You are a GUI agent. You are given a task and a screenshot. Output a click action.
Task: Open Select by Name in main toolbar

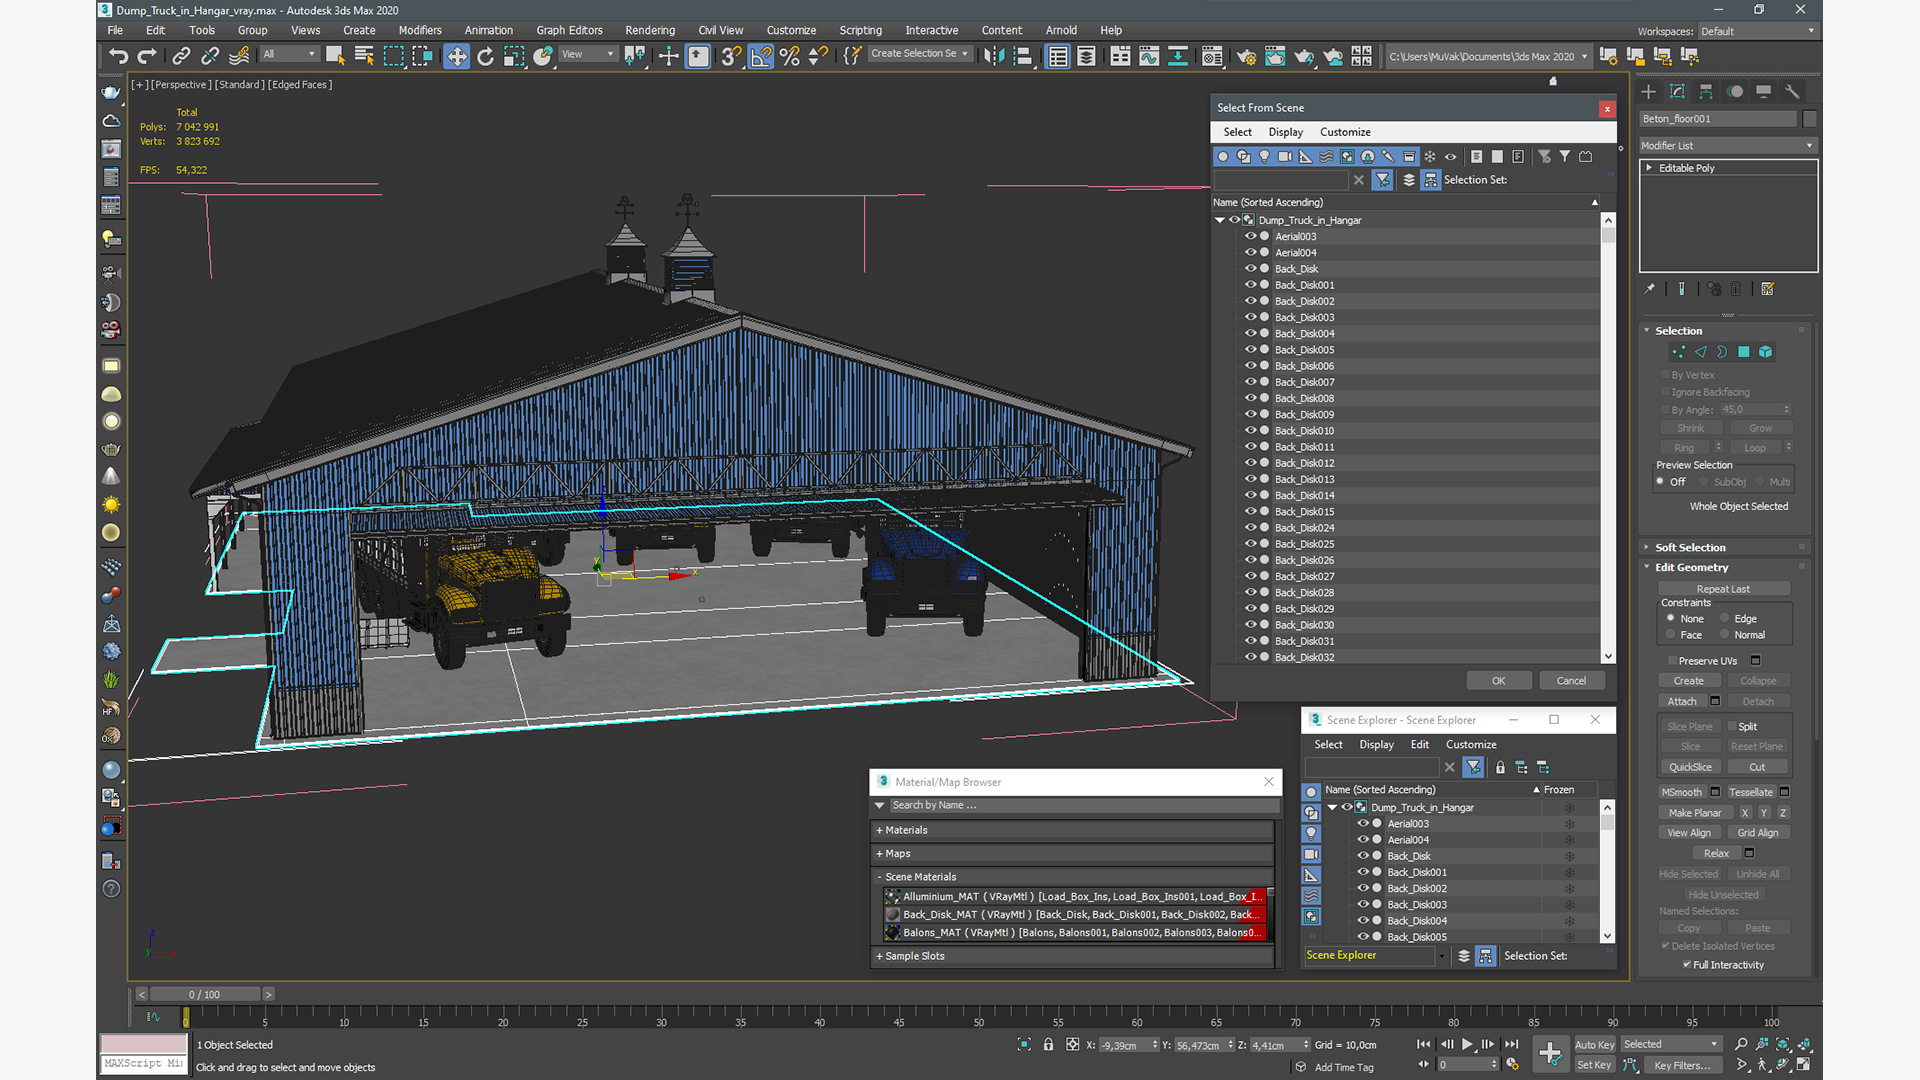click(364, 56)
